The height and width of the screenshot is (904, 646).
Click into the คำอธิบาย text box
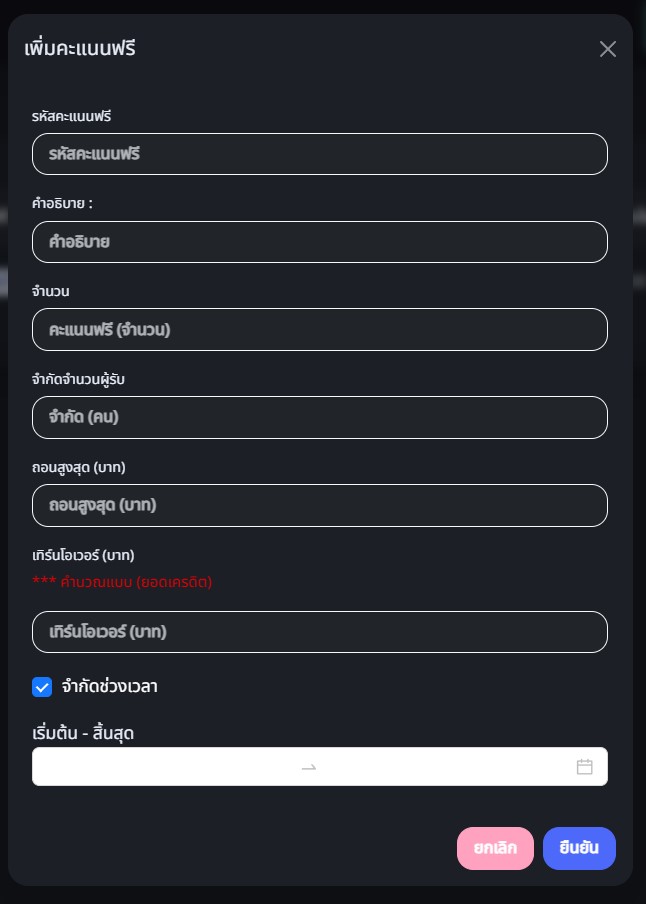pyautogui.click(x=320, y=242)
